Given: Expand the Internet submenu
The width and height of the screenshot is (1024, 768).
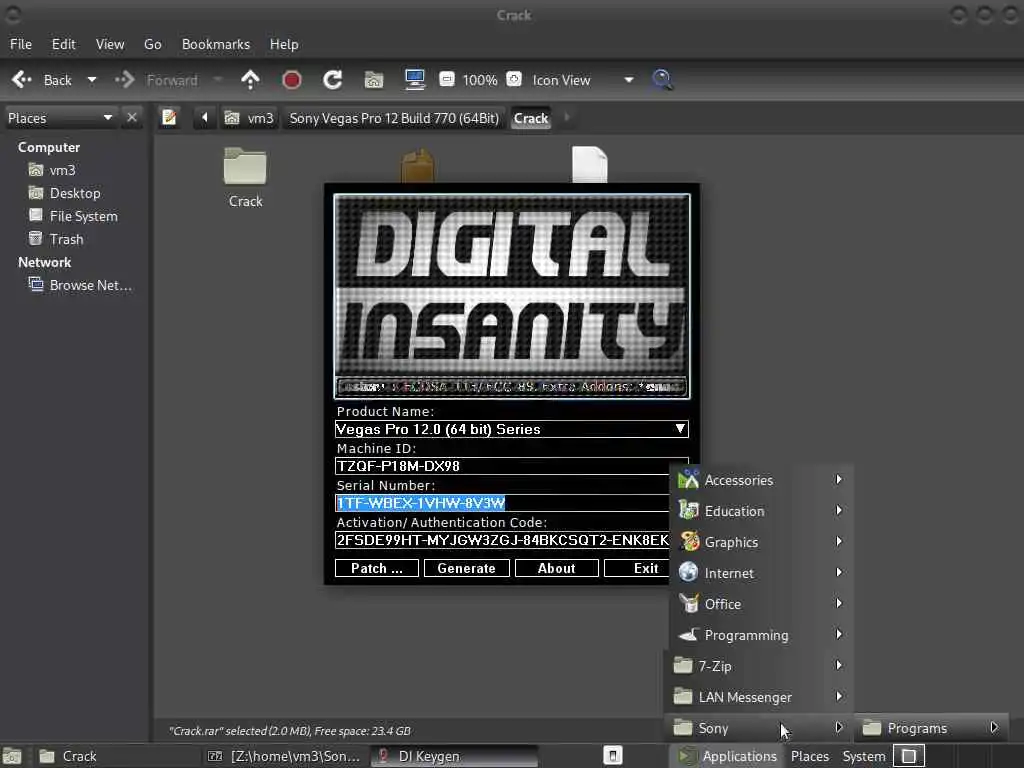Looking at the screenshot, I should pos(761,573).
